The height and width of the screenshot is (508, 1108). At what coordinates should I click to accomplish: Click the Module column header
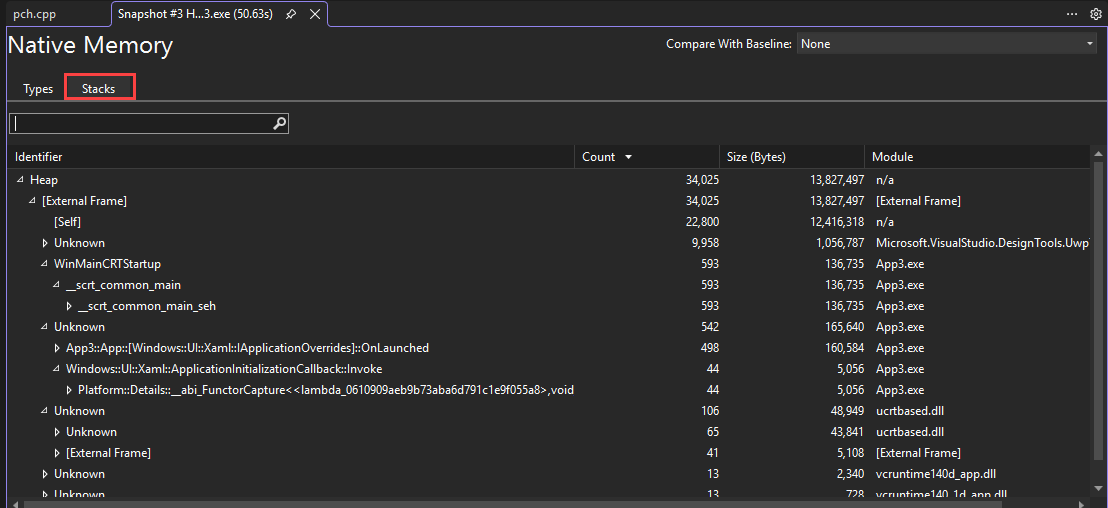[892, 157]
